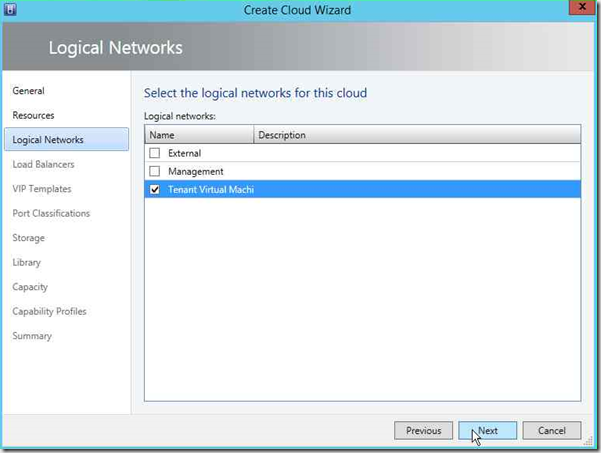The height and width of the screenshot is (453, 601).
Task: Open the Library wizard page
Action: (x=26, y=262)
